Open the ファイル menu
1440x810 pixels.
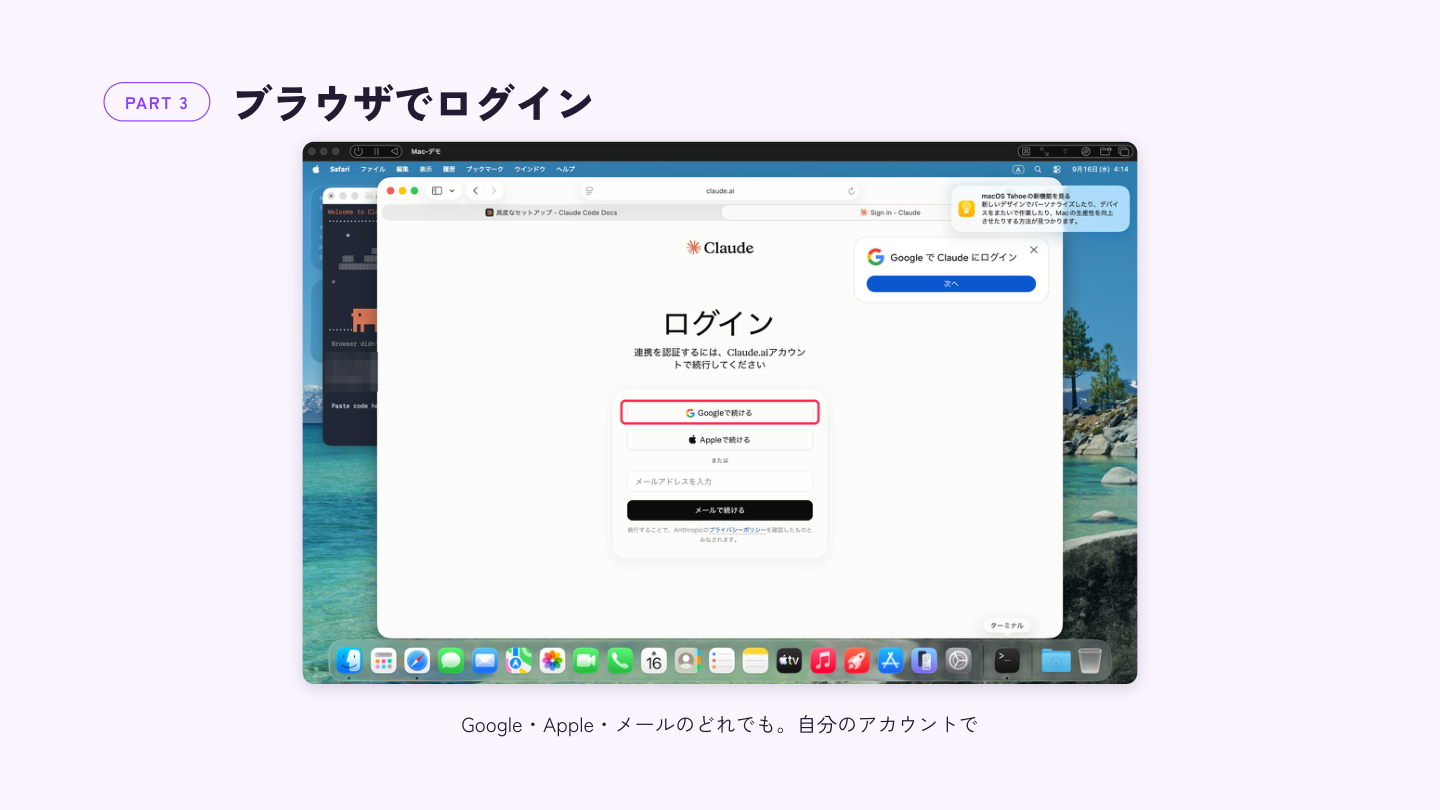tap(373, 169)
